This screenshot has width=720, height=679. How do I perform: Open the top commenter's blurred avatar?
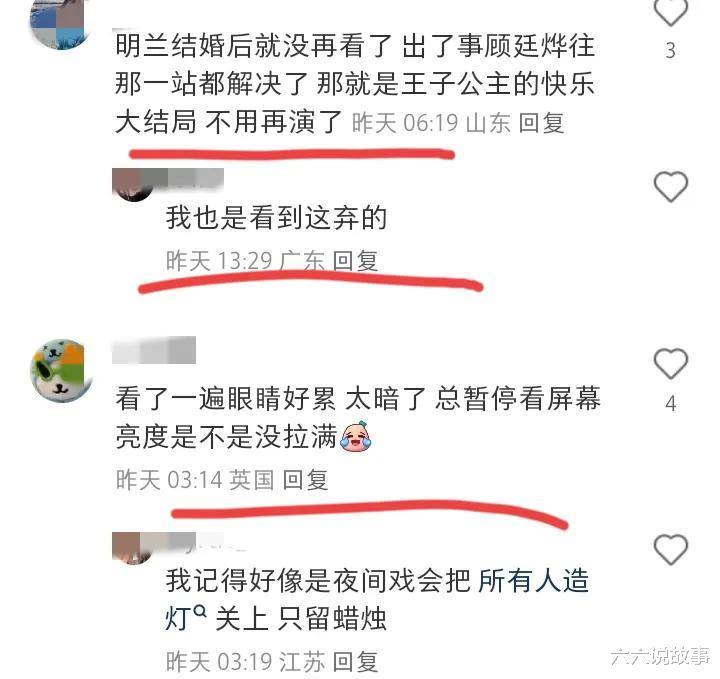(60, 21)
